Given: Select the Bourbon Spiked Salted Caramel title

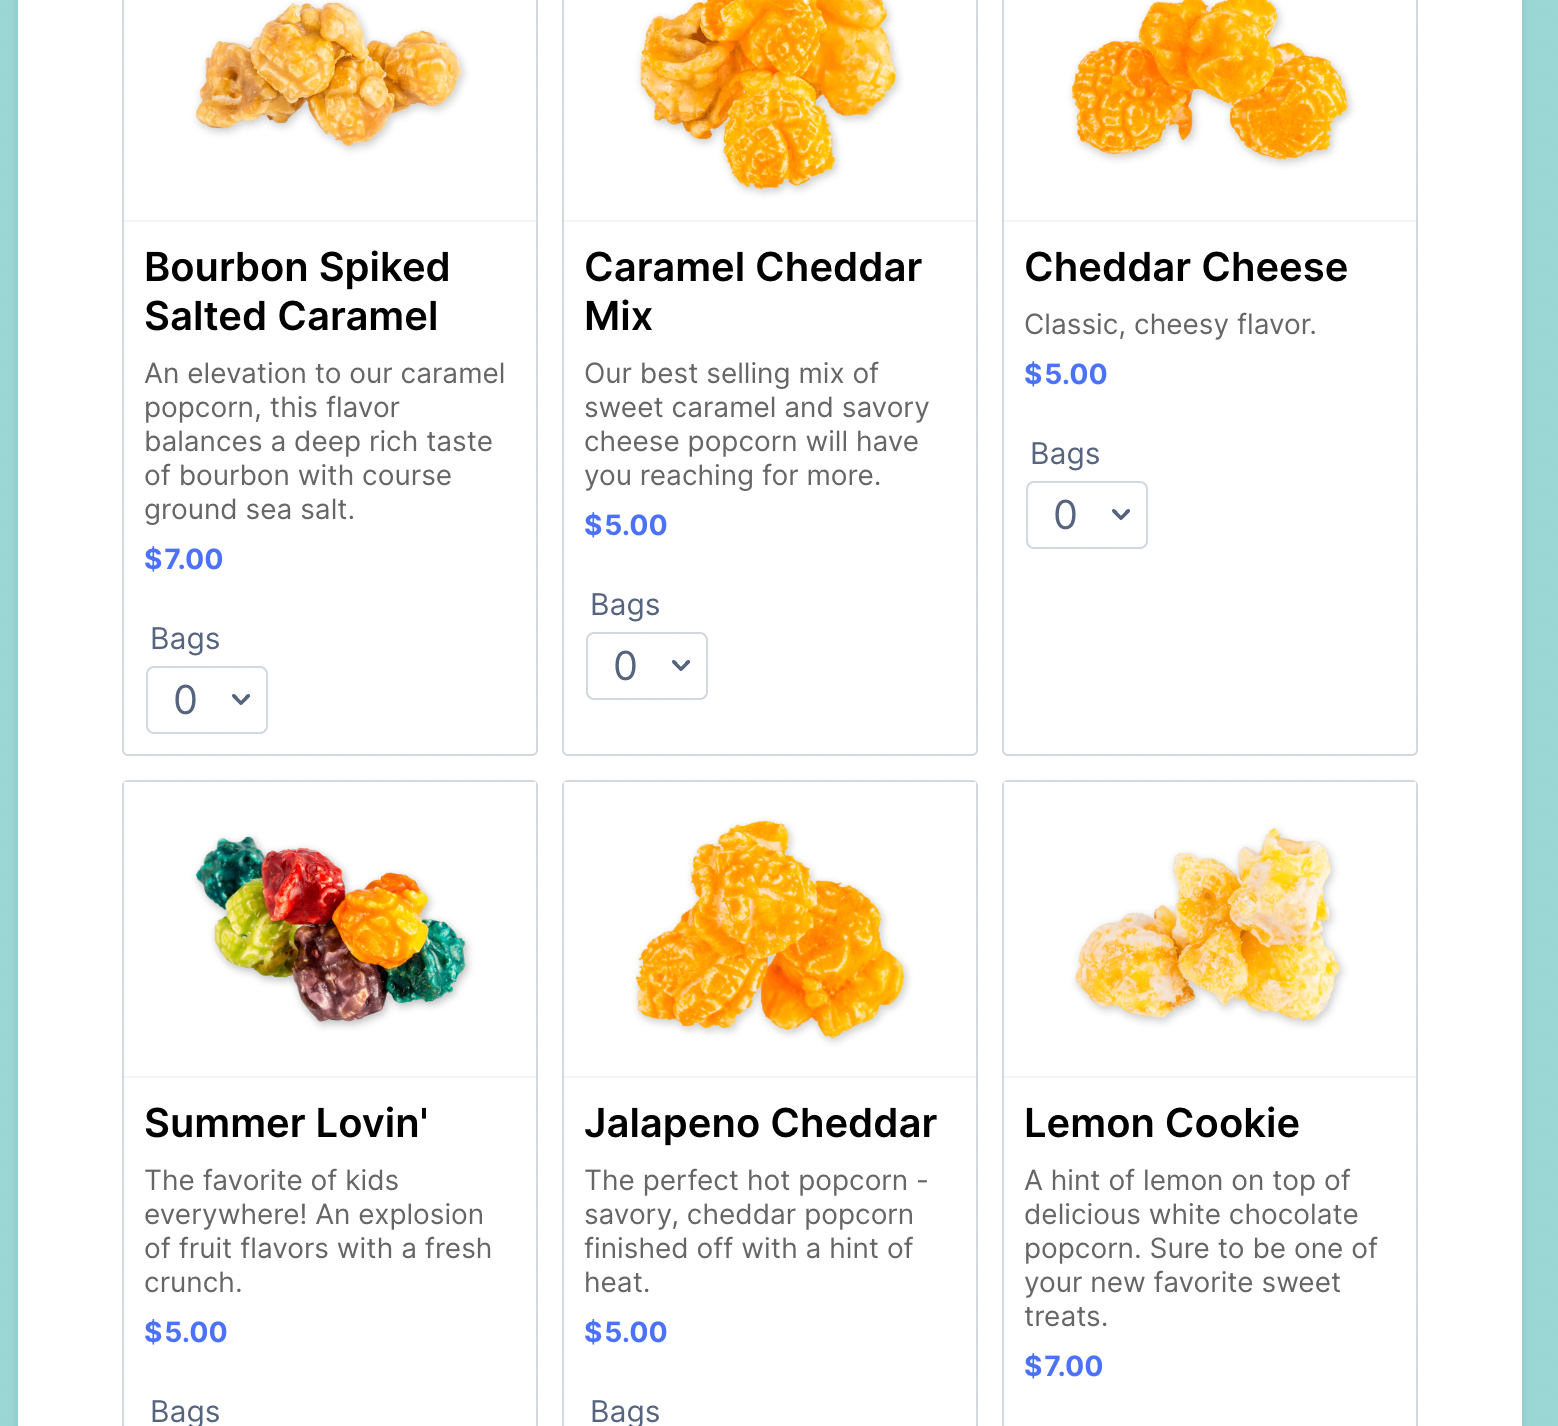Looking at the screenshot, I should (297, 291).
